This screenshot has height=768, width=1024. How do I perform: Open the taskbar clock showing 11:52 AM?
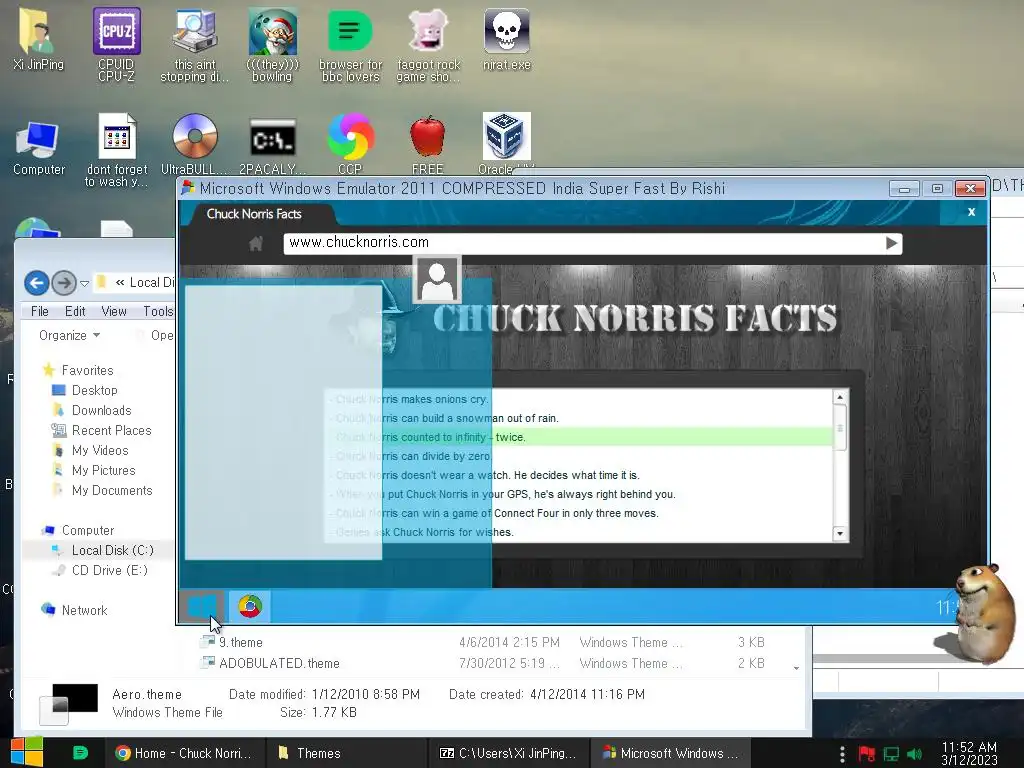click(x=969, y=754)
